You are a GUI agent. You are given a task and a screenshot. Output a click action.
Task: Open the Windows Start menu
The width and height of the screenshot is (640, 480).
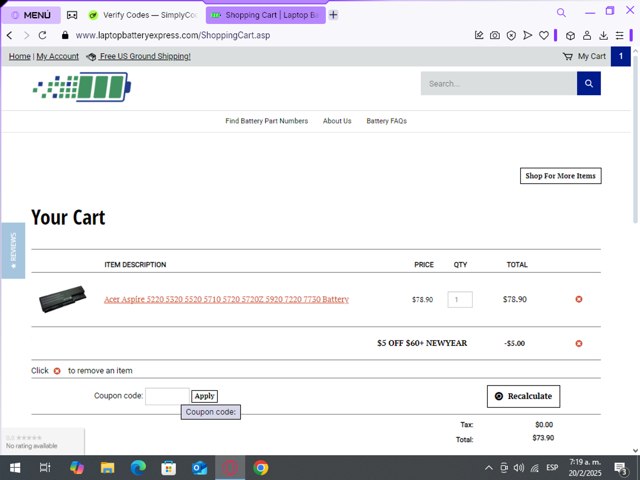click(x=15, y=468)
